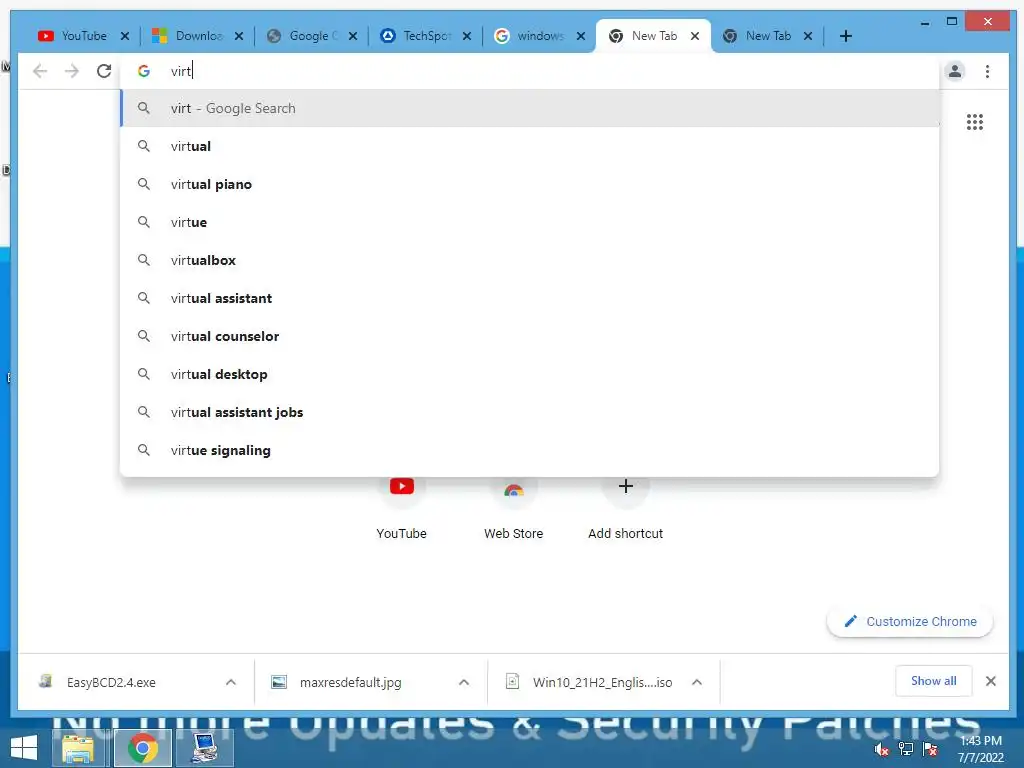Close the active New Tab tab
The image size is (1024, 768).
695,36
